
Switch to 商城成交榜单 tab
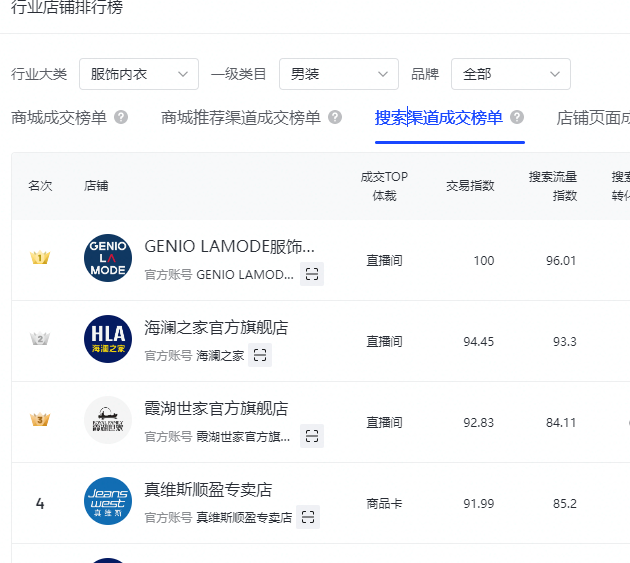[59, 118]
